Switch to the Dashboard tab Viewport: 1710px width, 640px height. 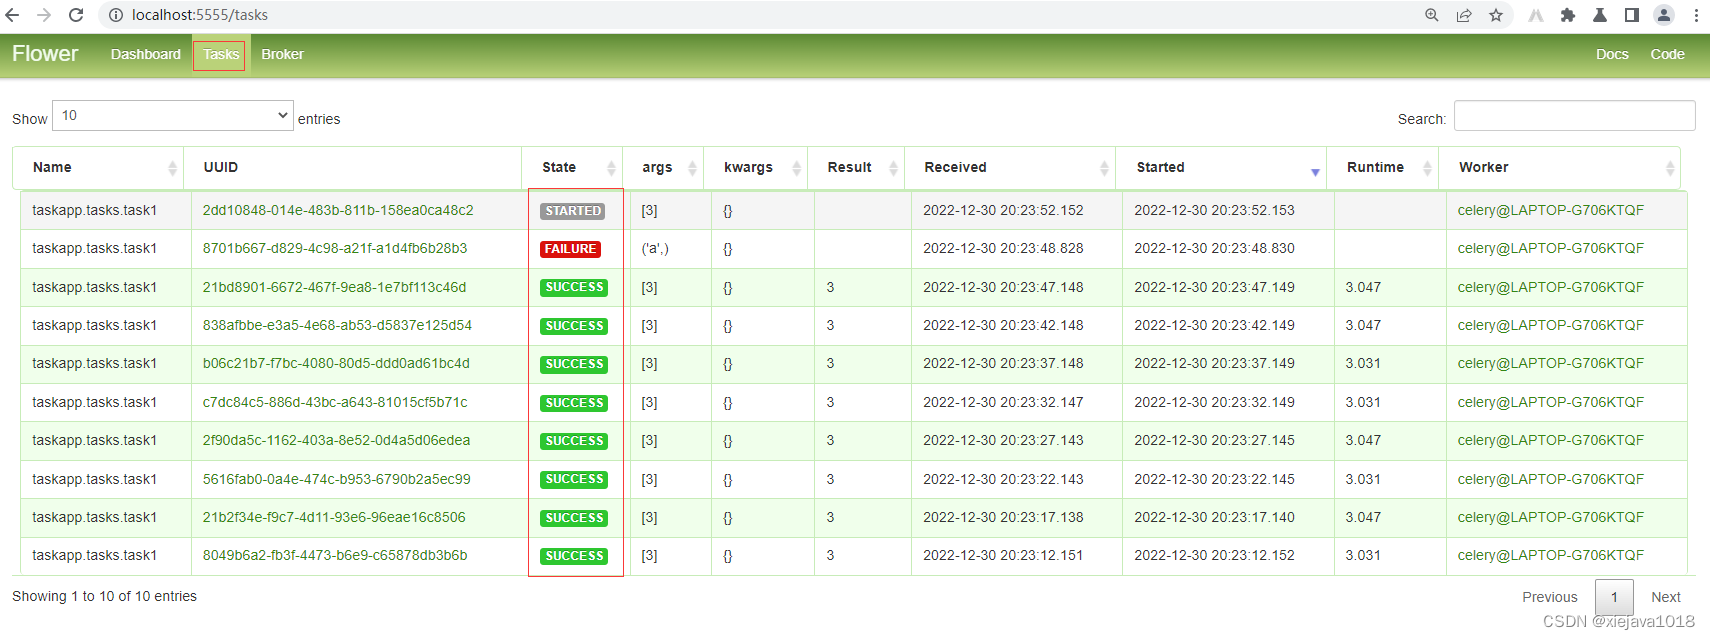pyautogui.click(x=146, y=54)
